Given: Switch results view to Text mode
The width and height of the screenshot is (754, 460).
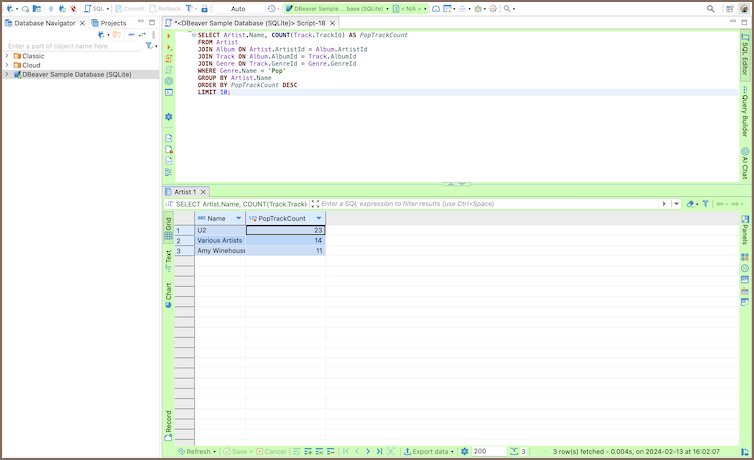Looking at the screenshot, I should pyautogui.click(x=168, y=258).
